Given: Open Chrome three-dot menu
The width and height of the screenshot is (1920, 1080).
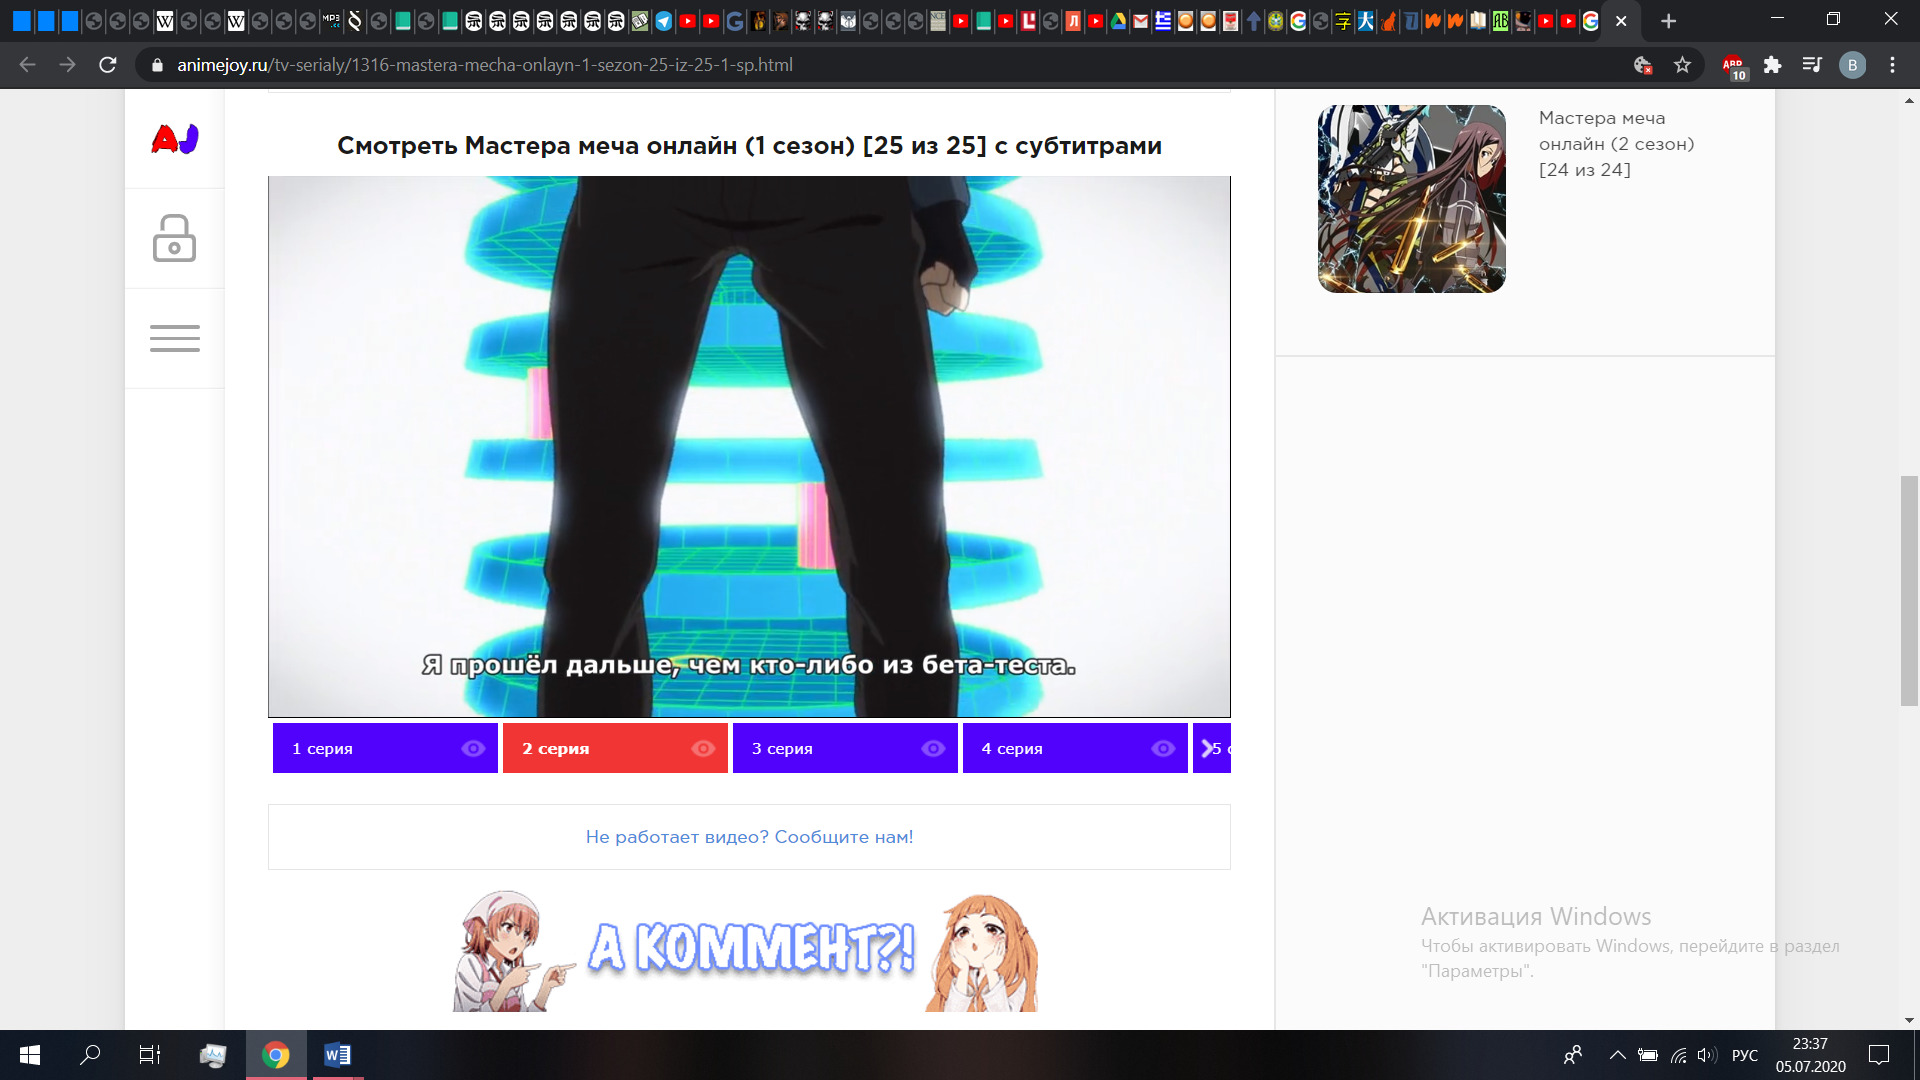Looking at the screenshot, I should coord(1892,65).
